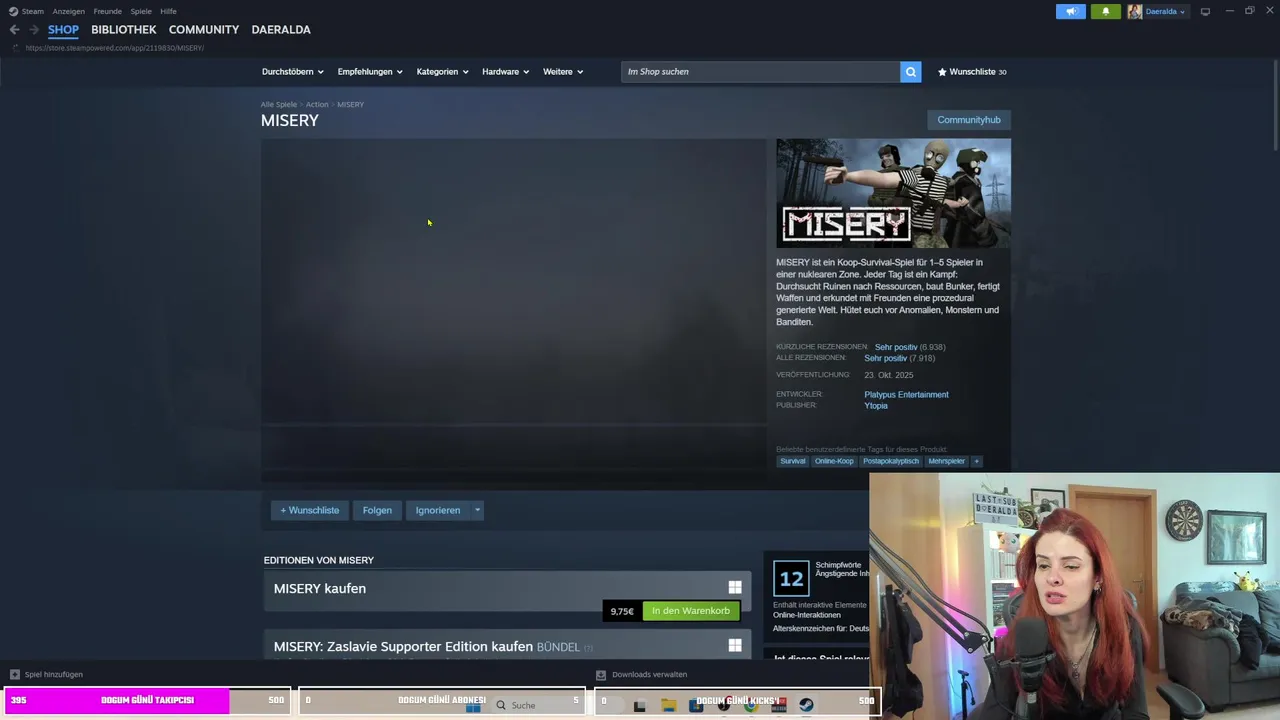Viewport: 1280px width, 720px height.
Task: Click the Steam logo menu icon
Action: 13,11
